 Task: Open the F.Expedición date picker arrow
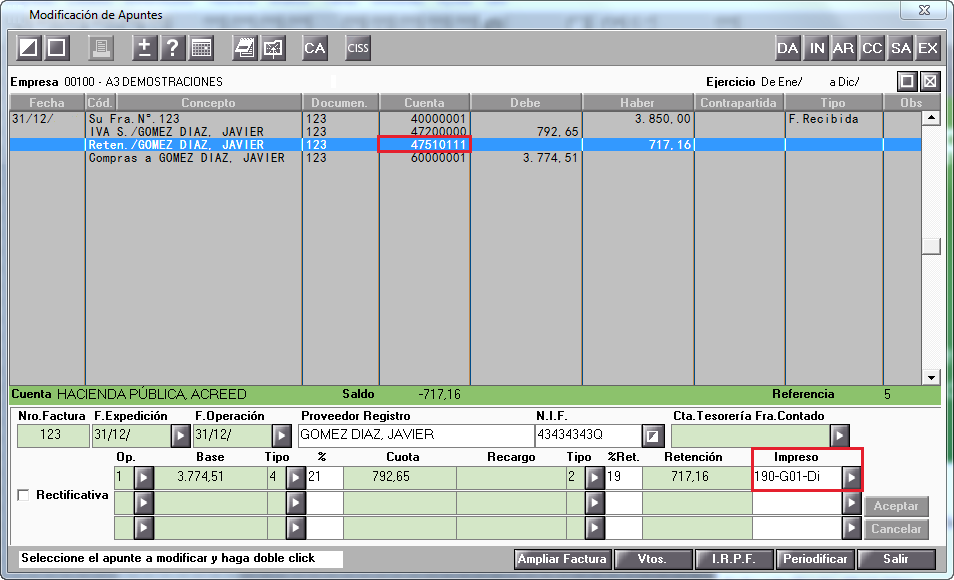click(181, 435)
